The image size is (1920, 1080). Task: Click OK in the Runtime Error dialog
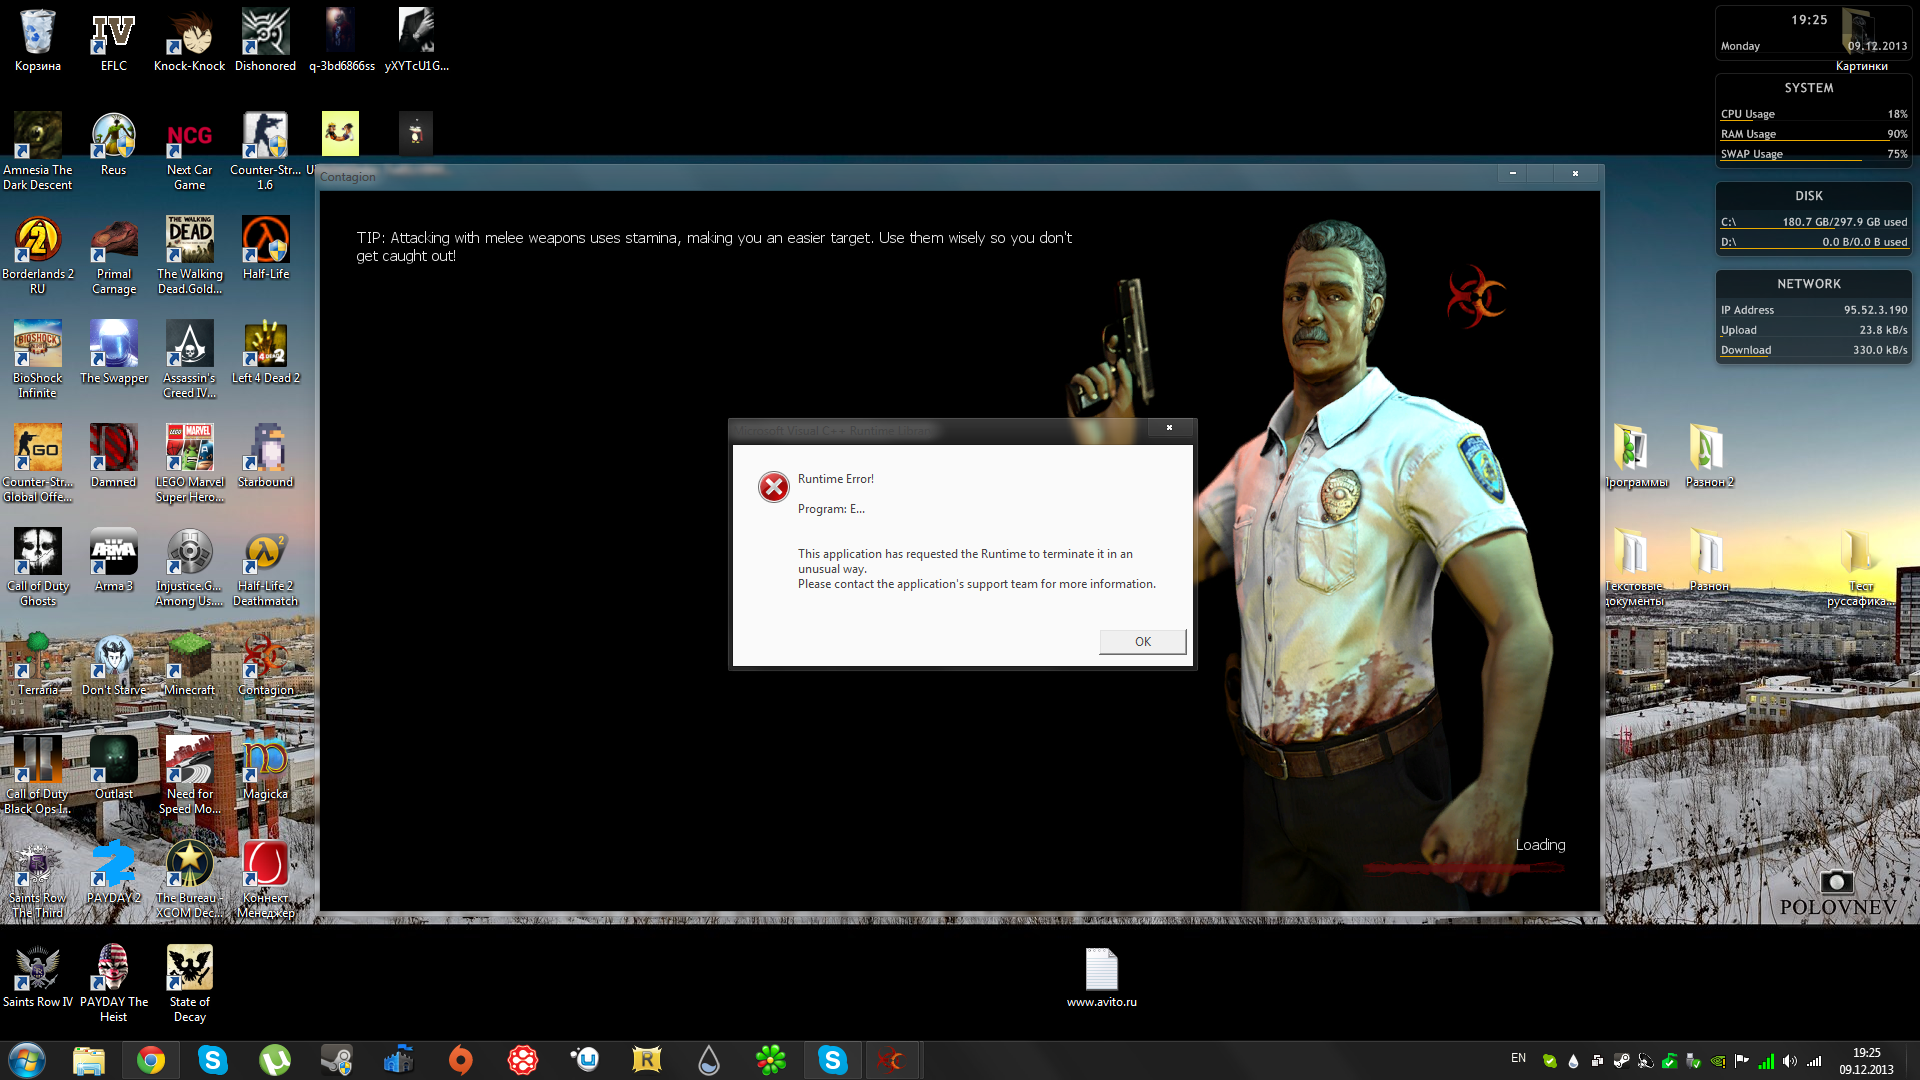(1142, 642)
